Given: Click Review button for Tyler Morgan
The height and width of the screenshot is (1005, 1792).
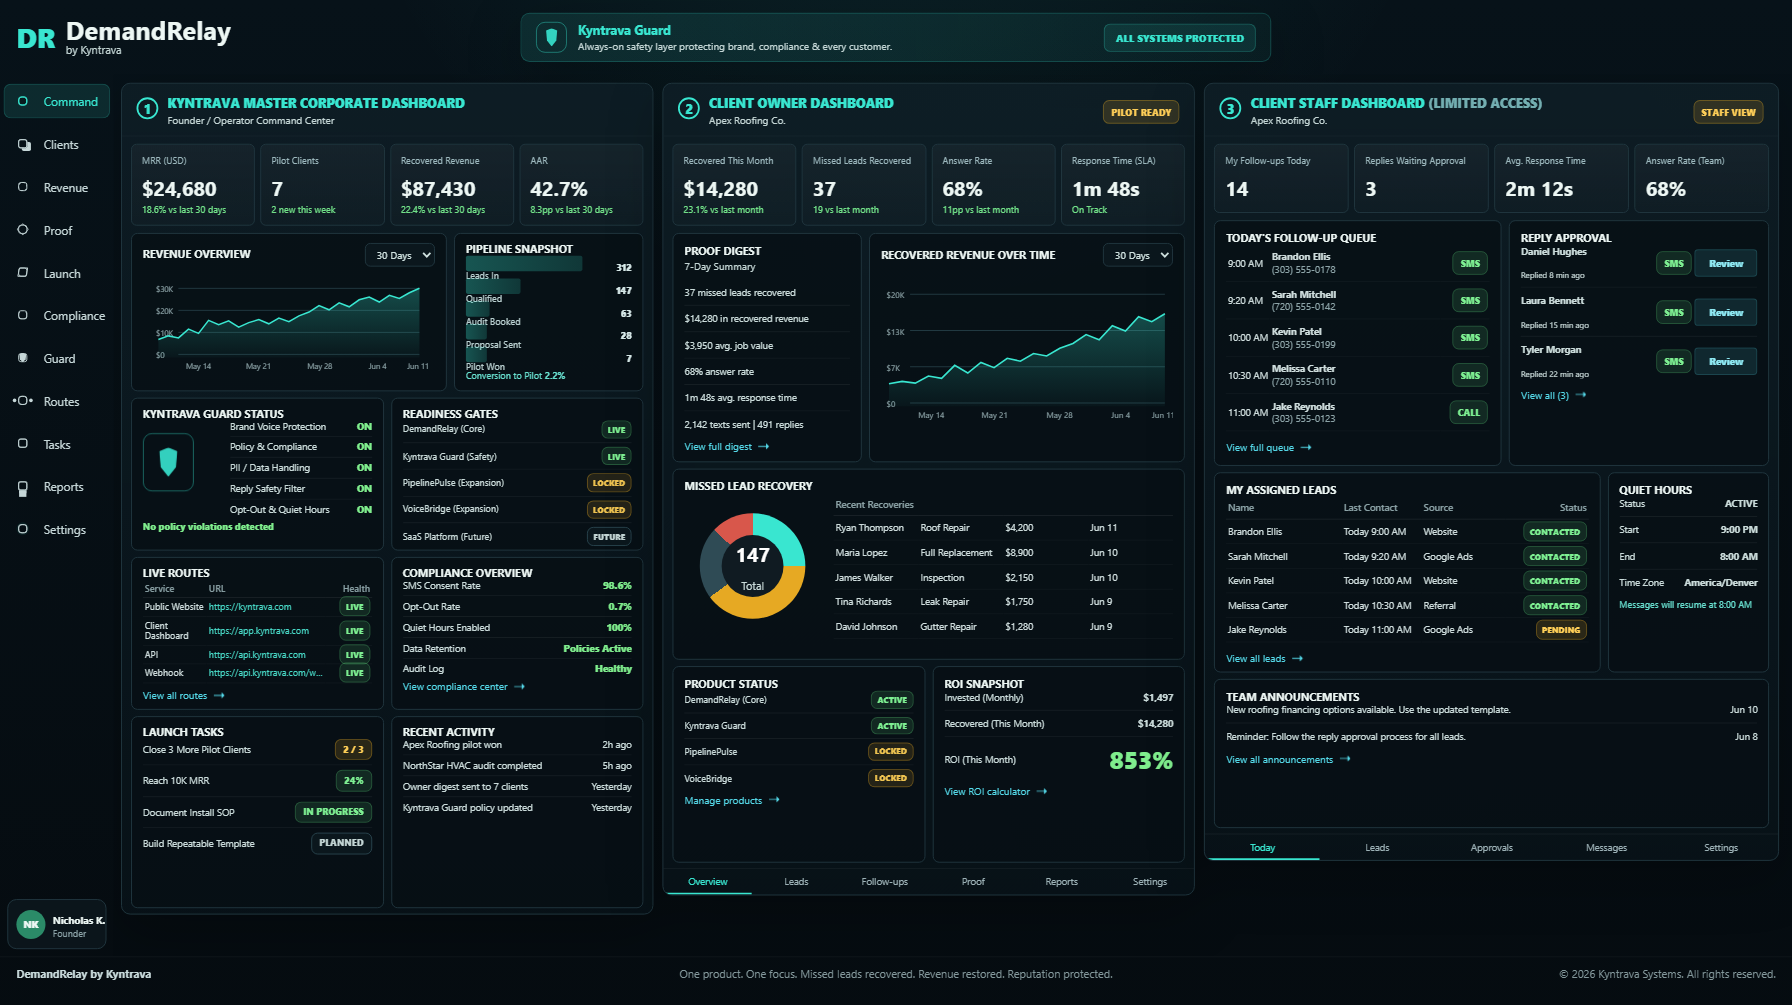Looking at the screenshot, I should coord(1726,362).
